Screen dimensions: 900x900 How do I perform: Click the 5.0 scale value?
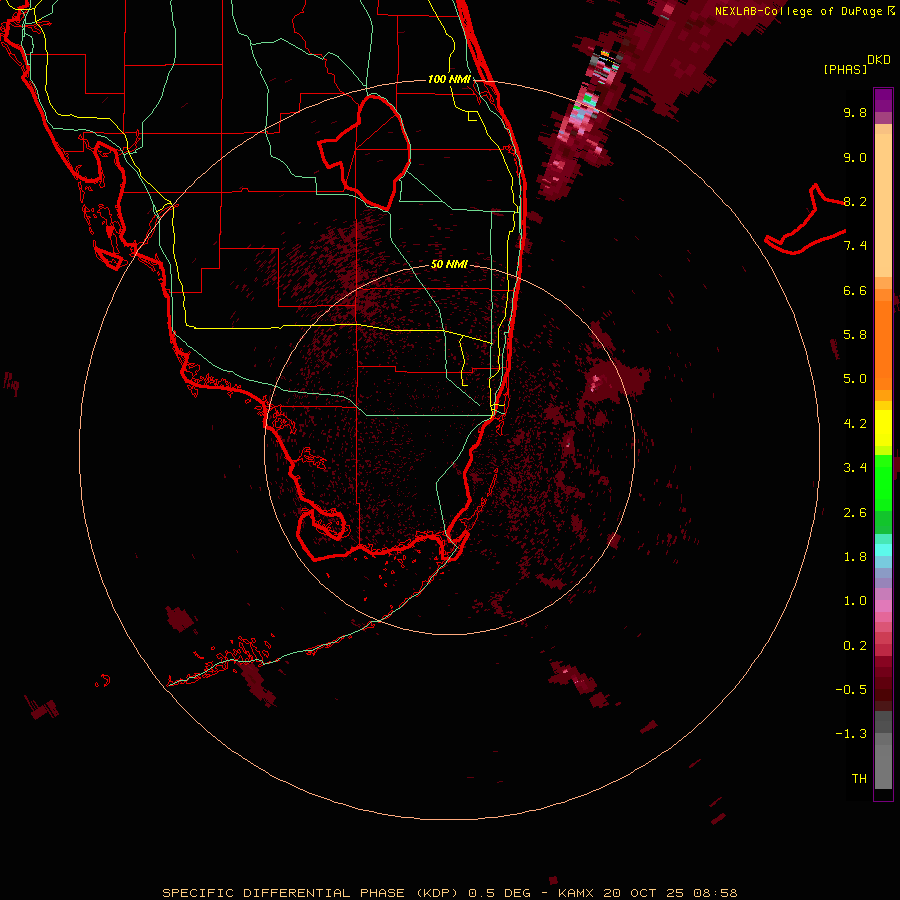point(855,379)
